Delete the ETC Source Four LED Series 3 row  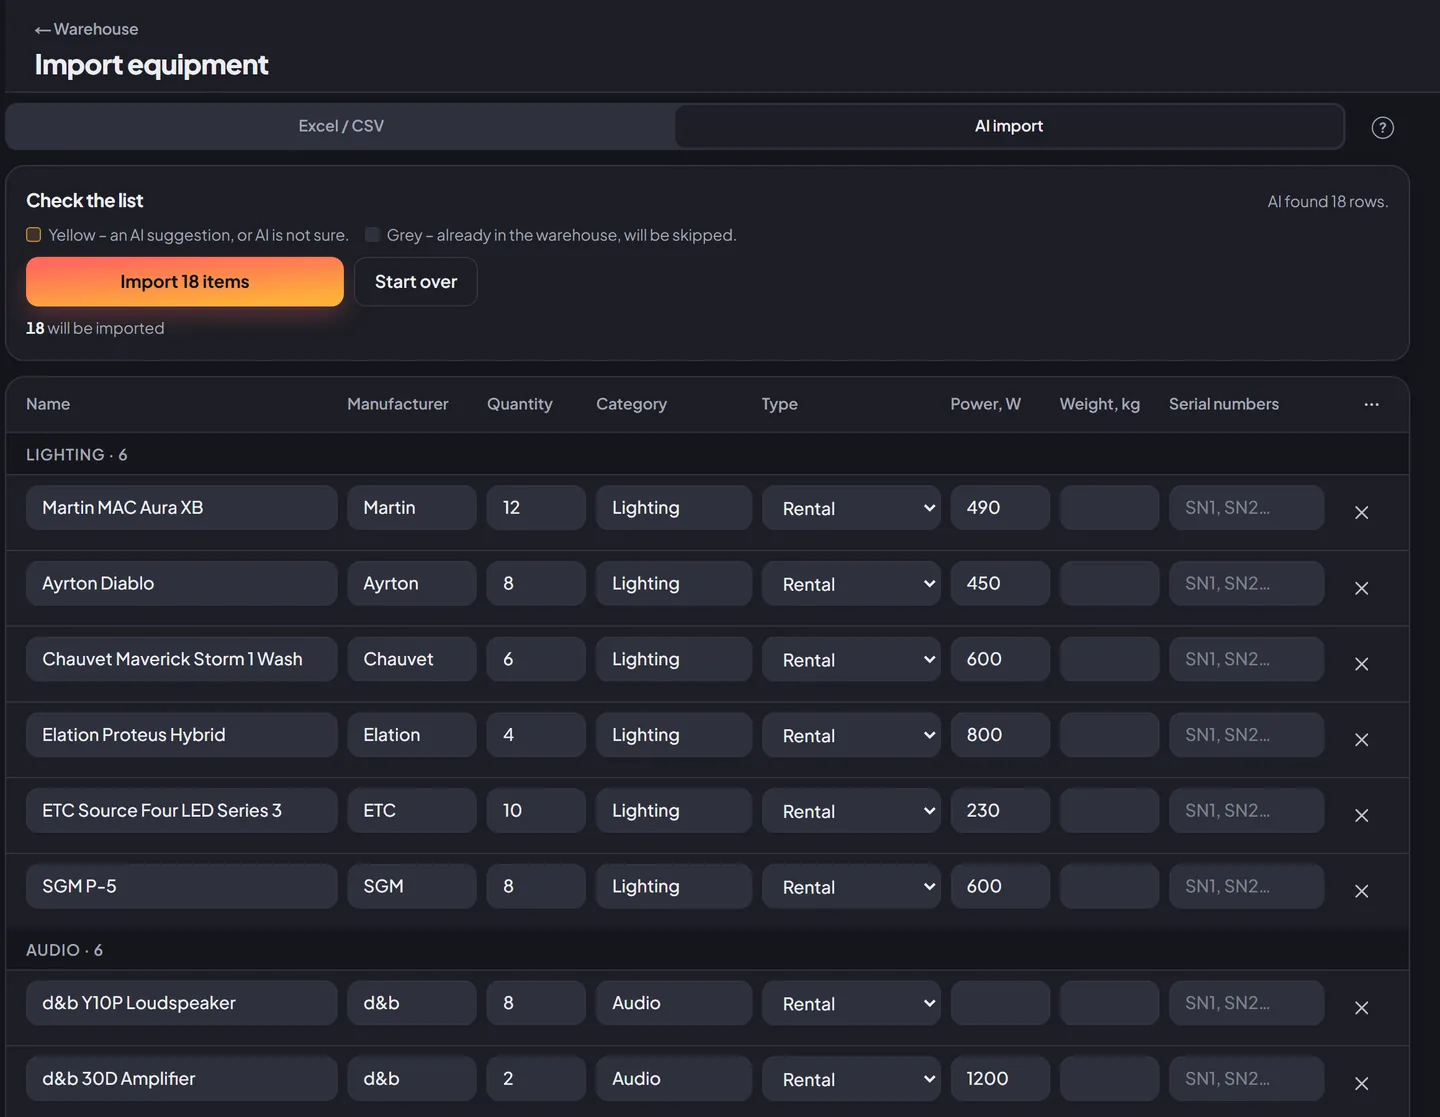[x=1361, y=815]
